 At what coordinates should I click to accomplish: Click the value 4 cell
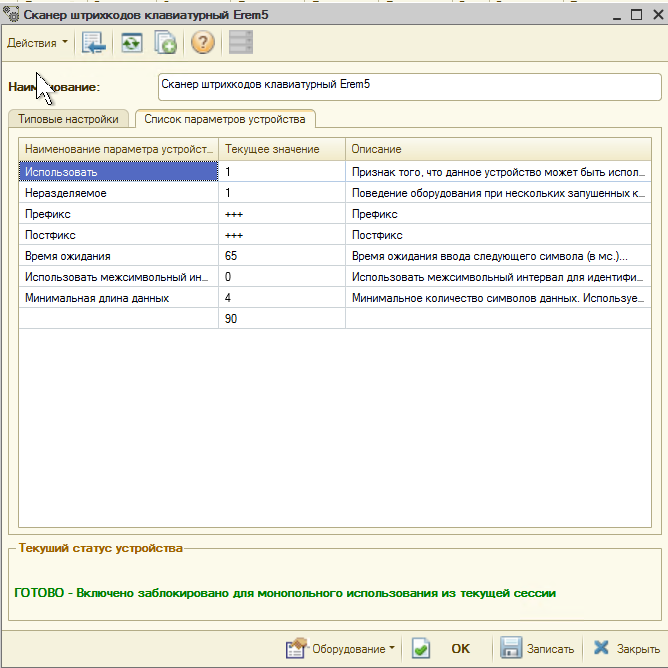282,298
